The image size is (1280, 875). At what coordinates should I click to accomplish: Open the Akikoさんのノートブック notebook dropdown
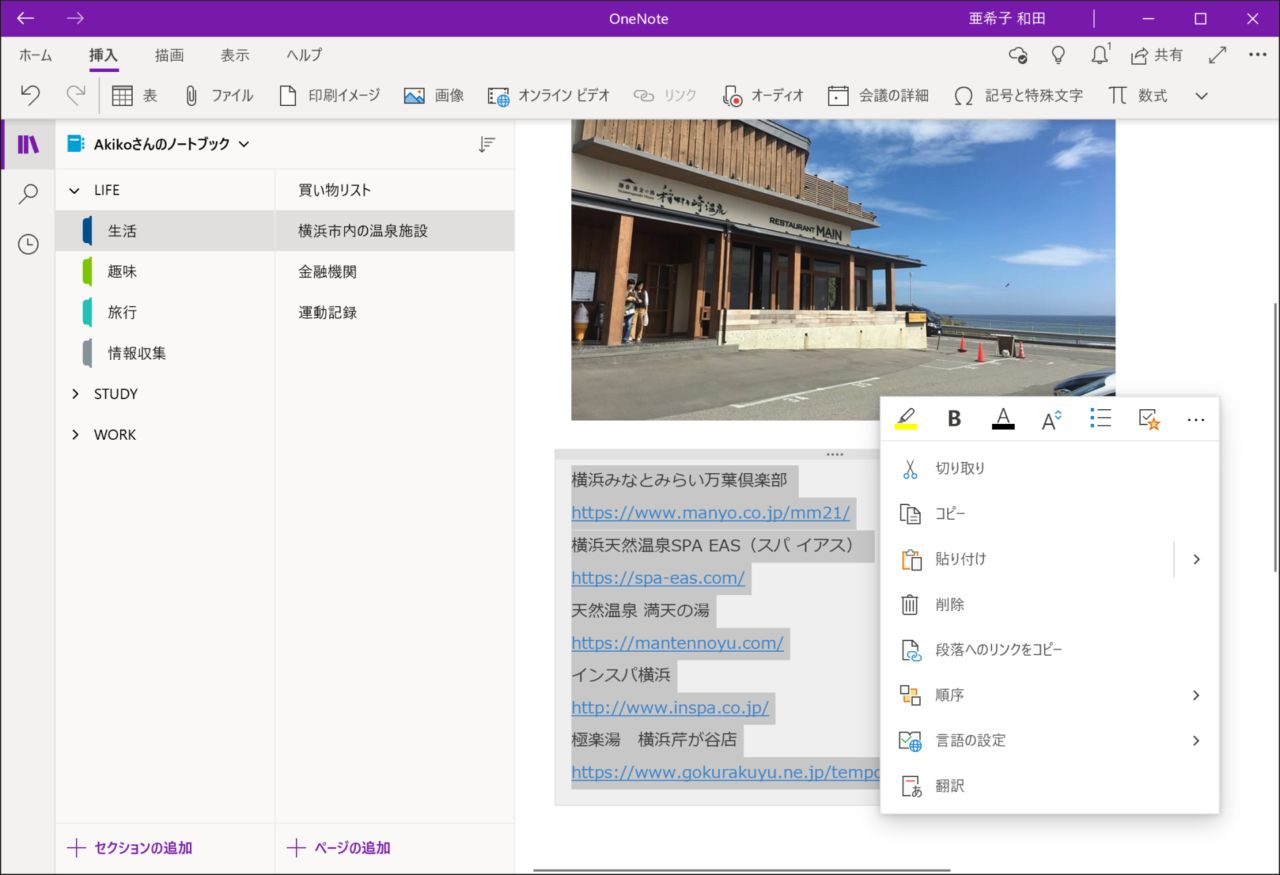click(160, 144)
